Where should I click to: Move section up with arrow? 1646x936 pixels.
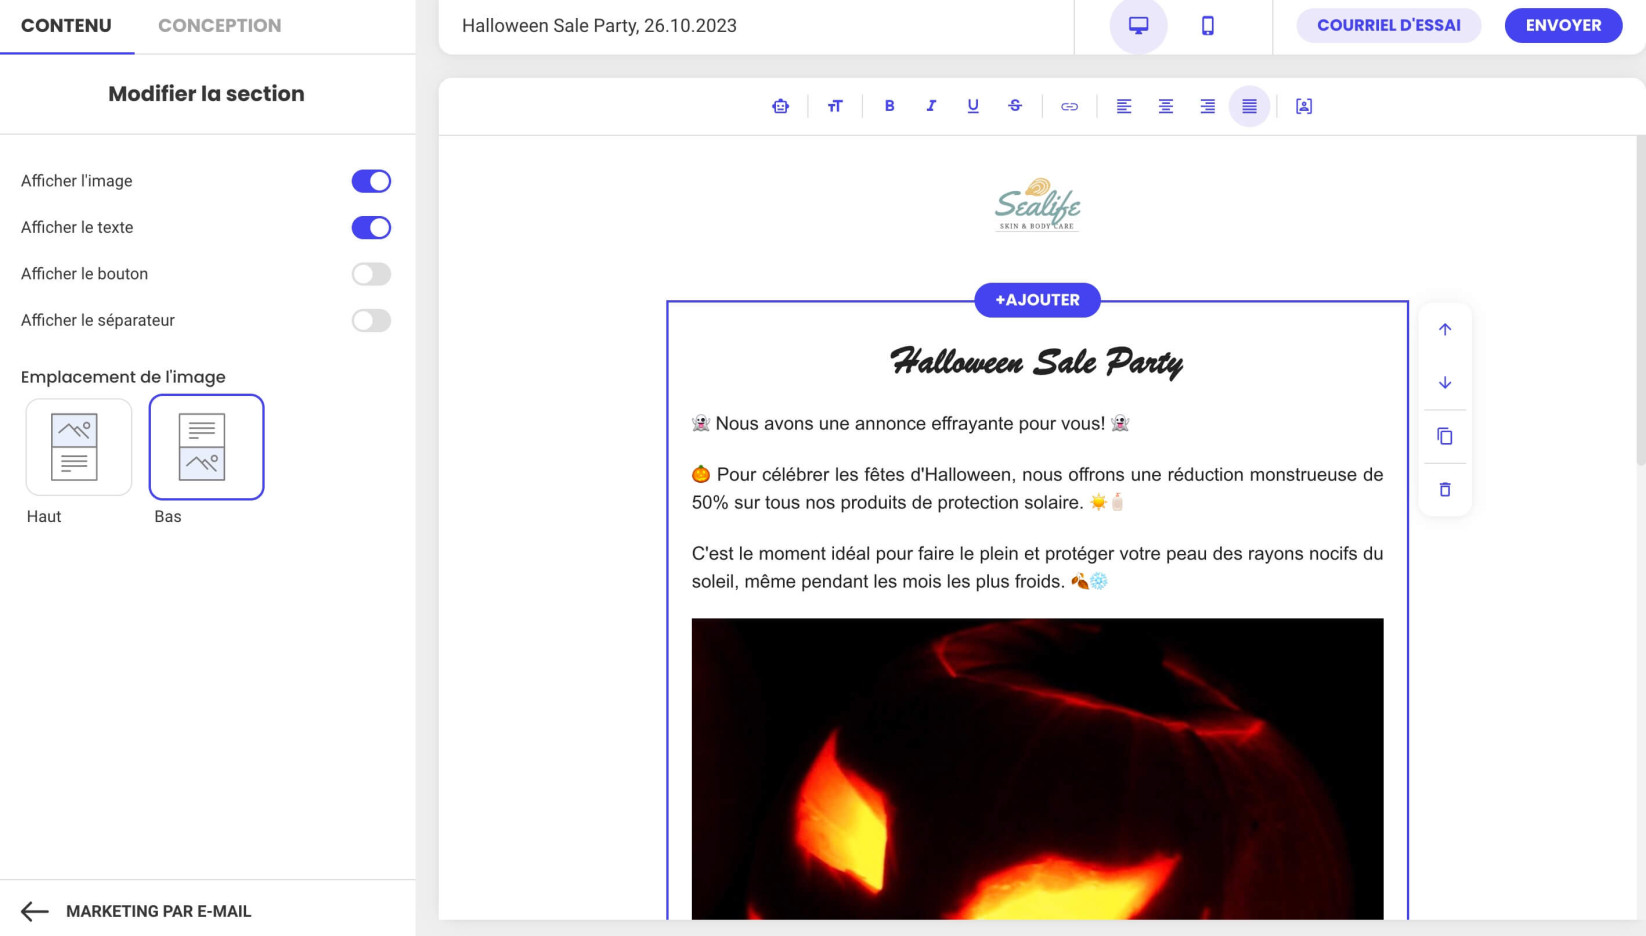click(x=1445, y=329)
